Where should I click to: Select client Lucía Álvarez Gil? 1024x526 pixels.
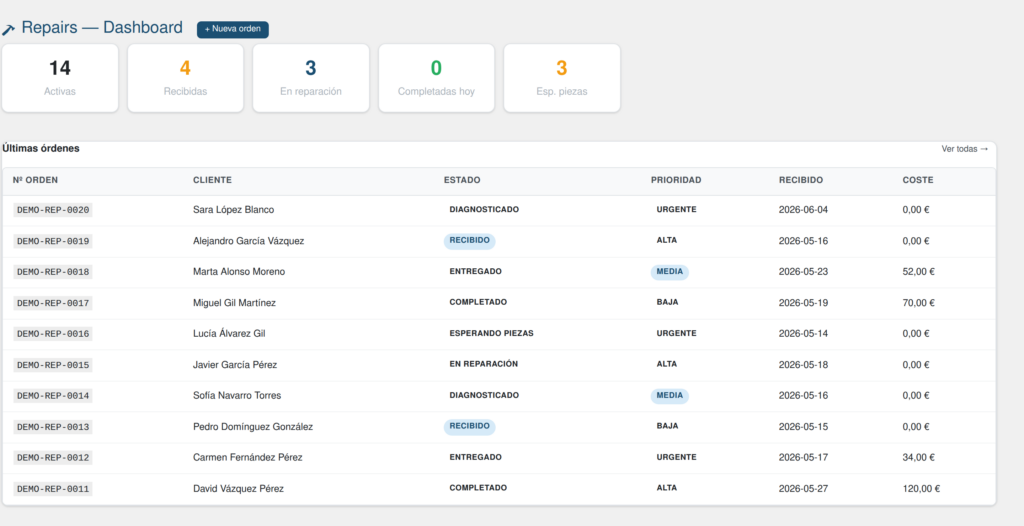(229, 333)
